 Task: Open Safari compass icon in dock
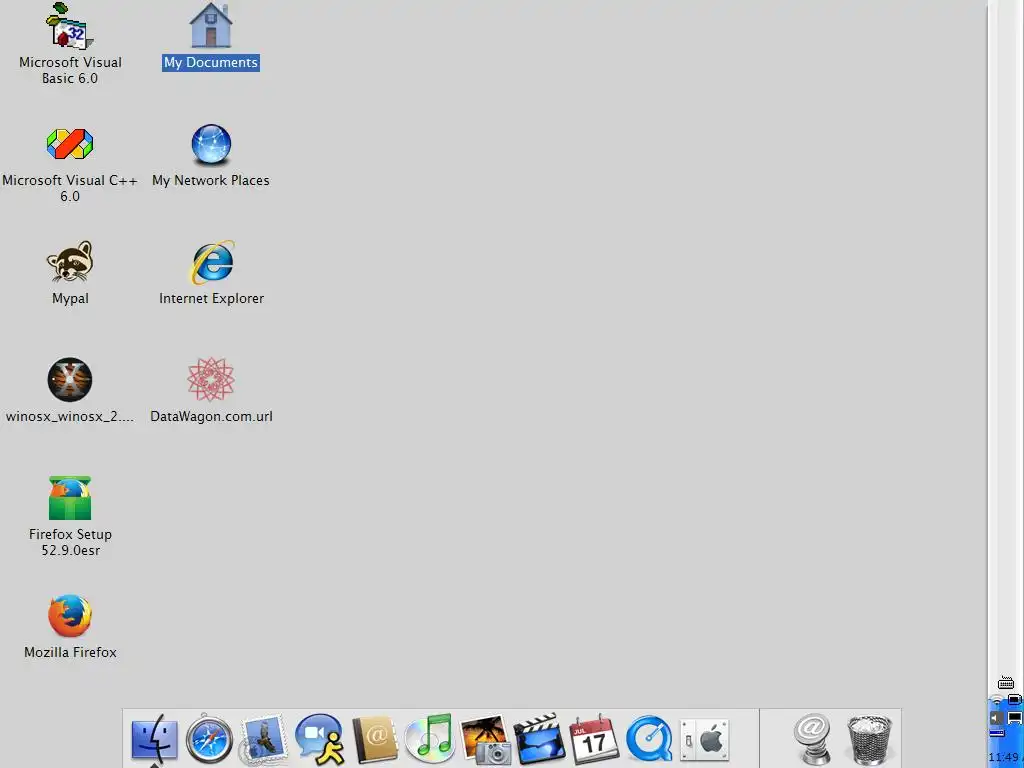(209, 739)
